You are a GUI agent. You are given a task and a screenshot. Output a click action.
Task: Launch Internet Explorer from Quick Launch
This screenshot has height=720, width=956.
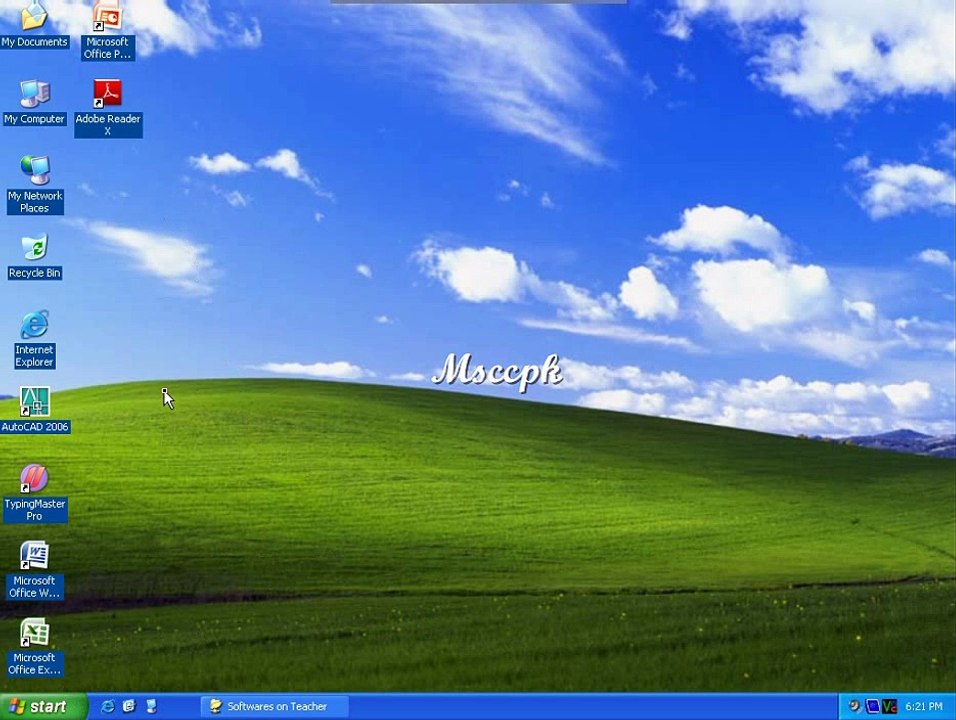tap(107, 707)
